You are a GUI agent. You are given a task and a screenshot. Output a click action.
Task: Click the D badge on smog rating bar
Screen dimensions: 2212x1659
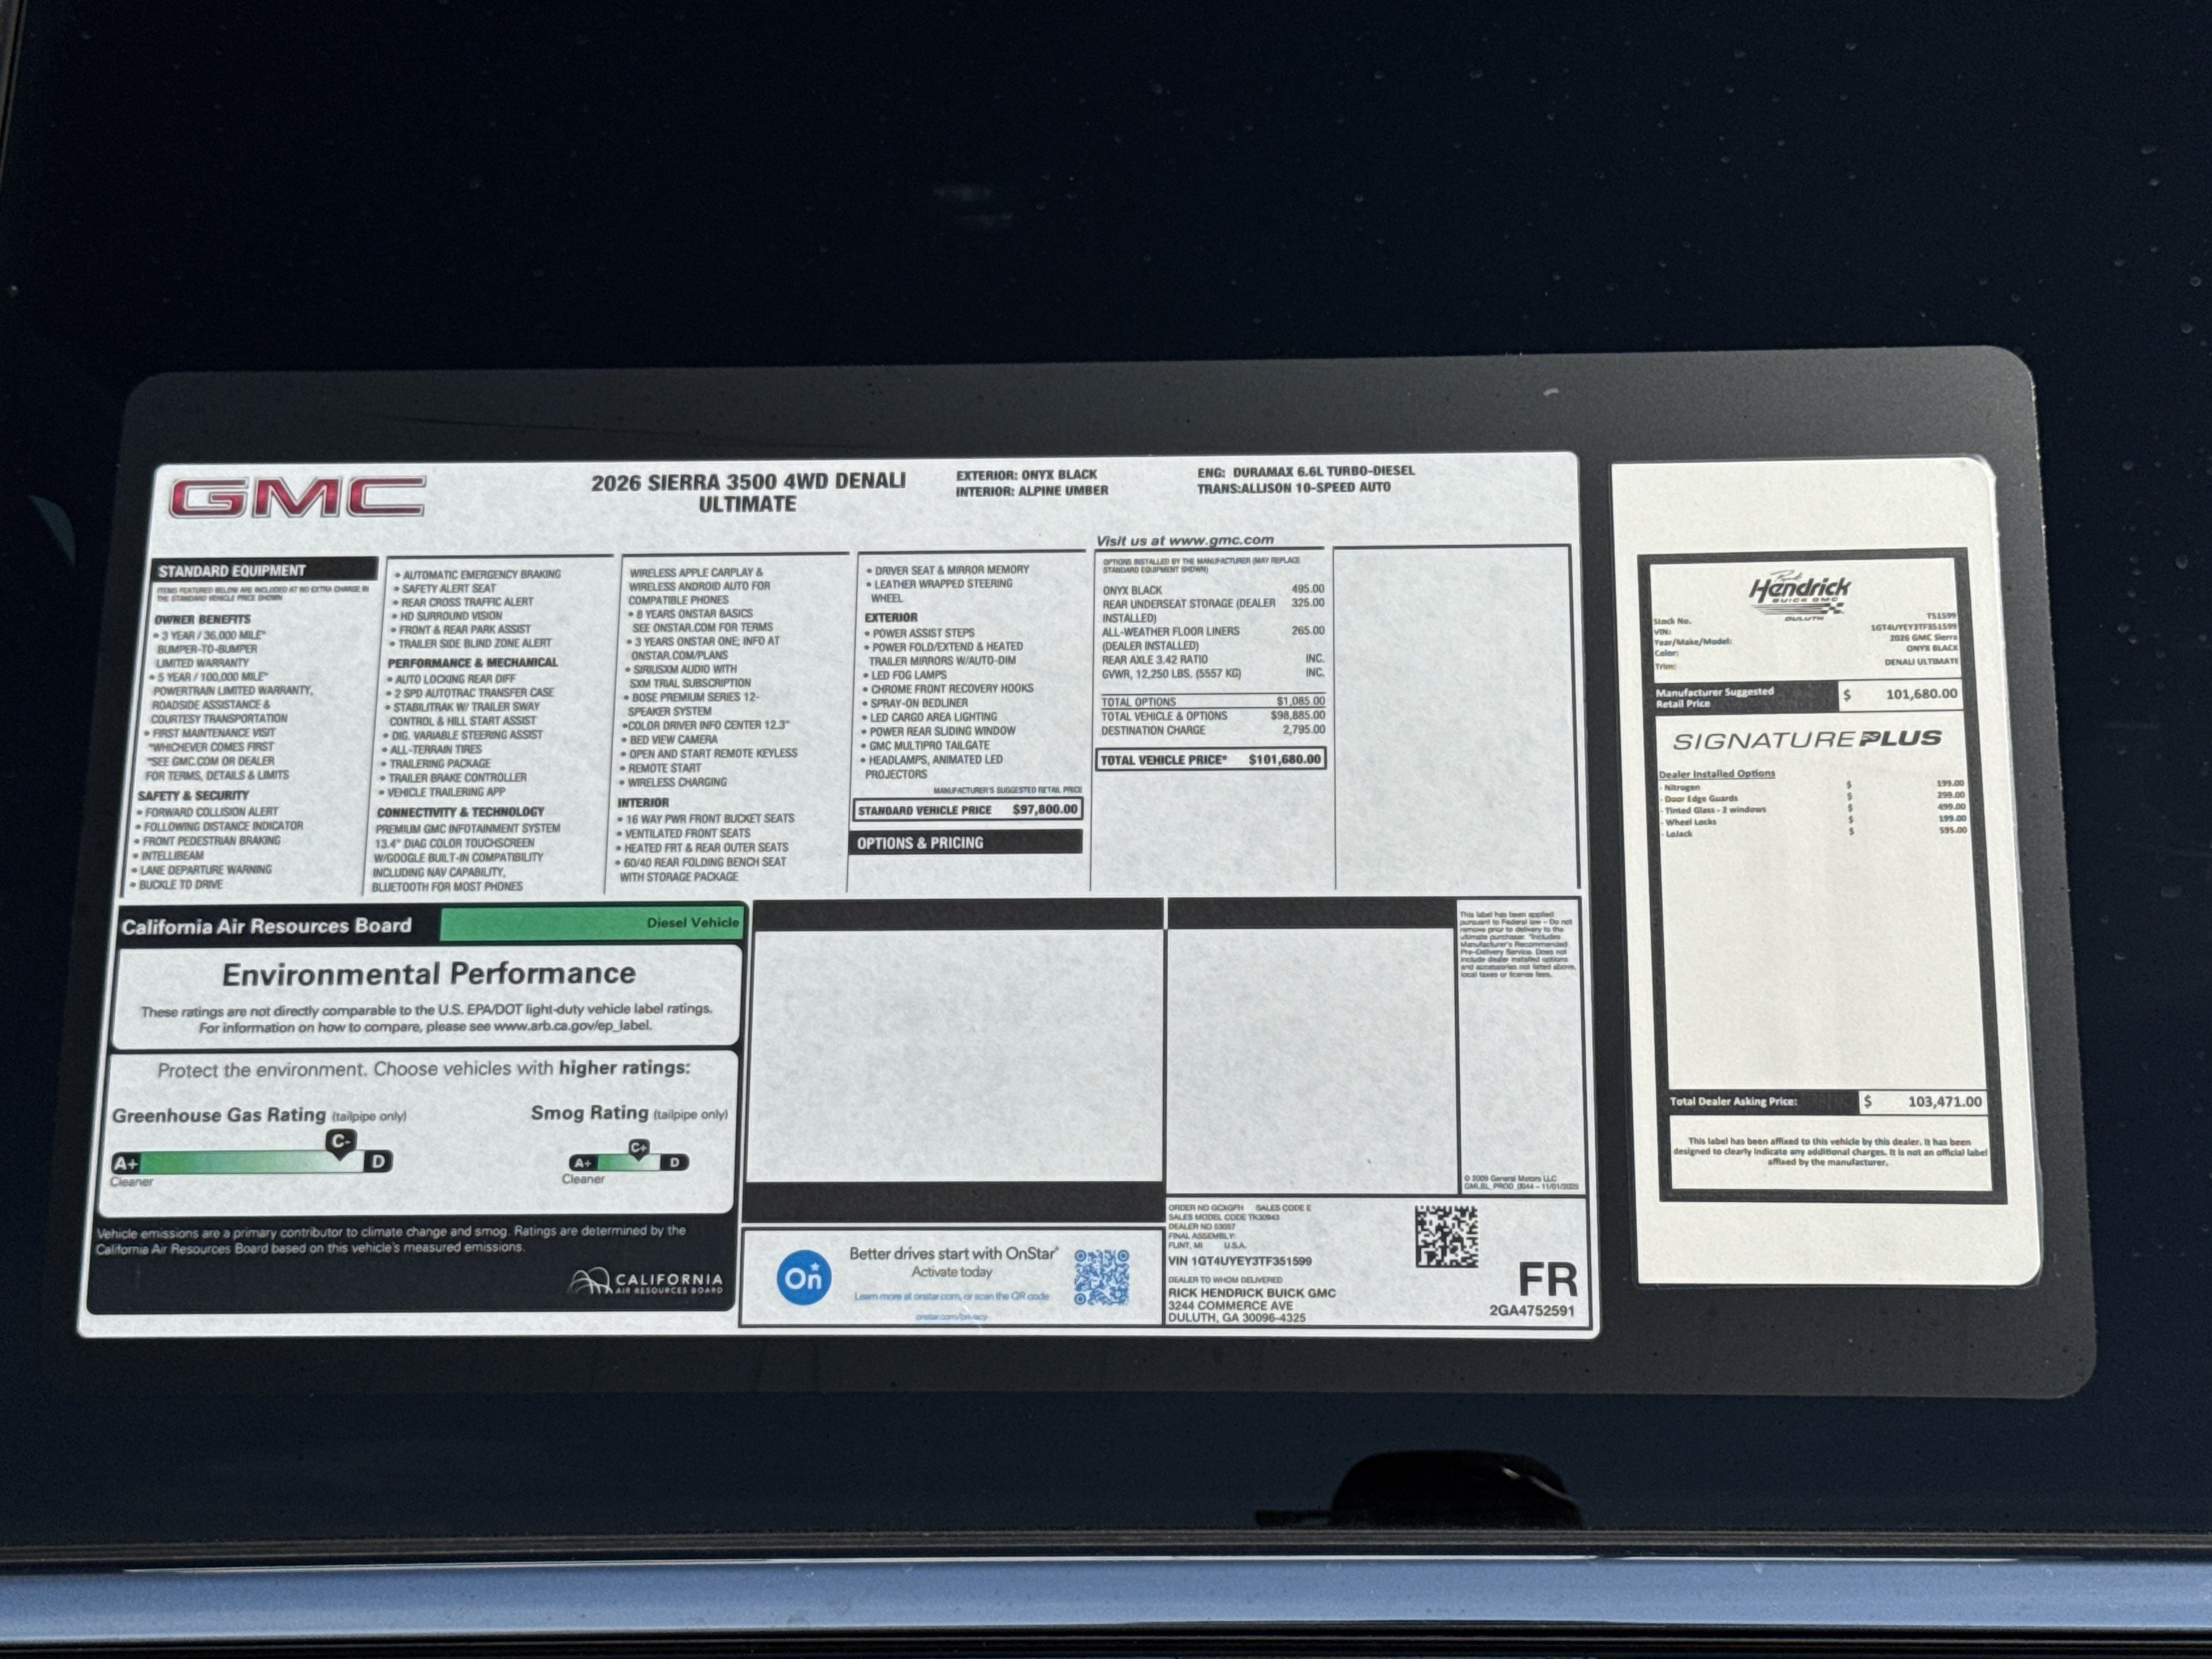[x=675, y=1162]
